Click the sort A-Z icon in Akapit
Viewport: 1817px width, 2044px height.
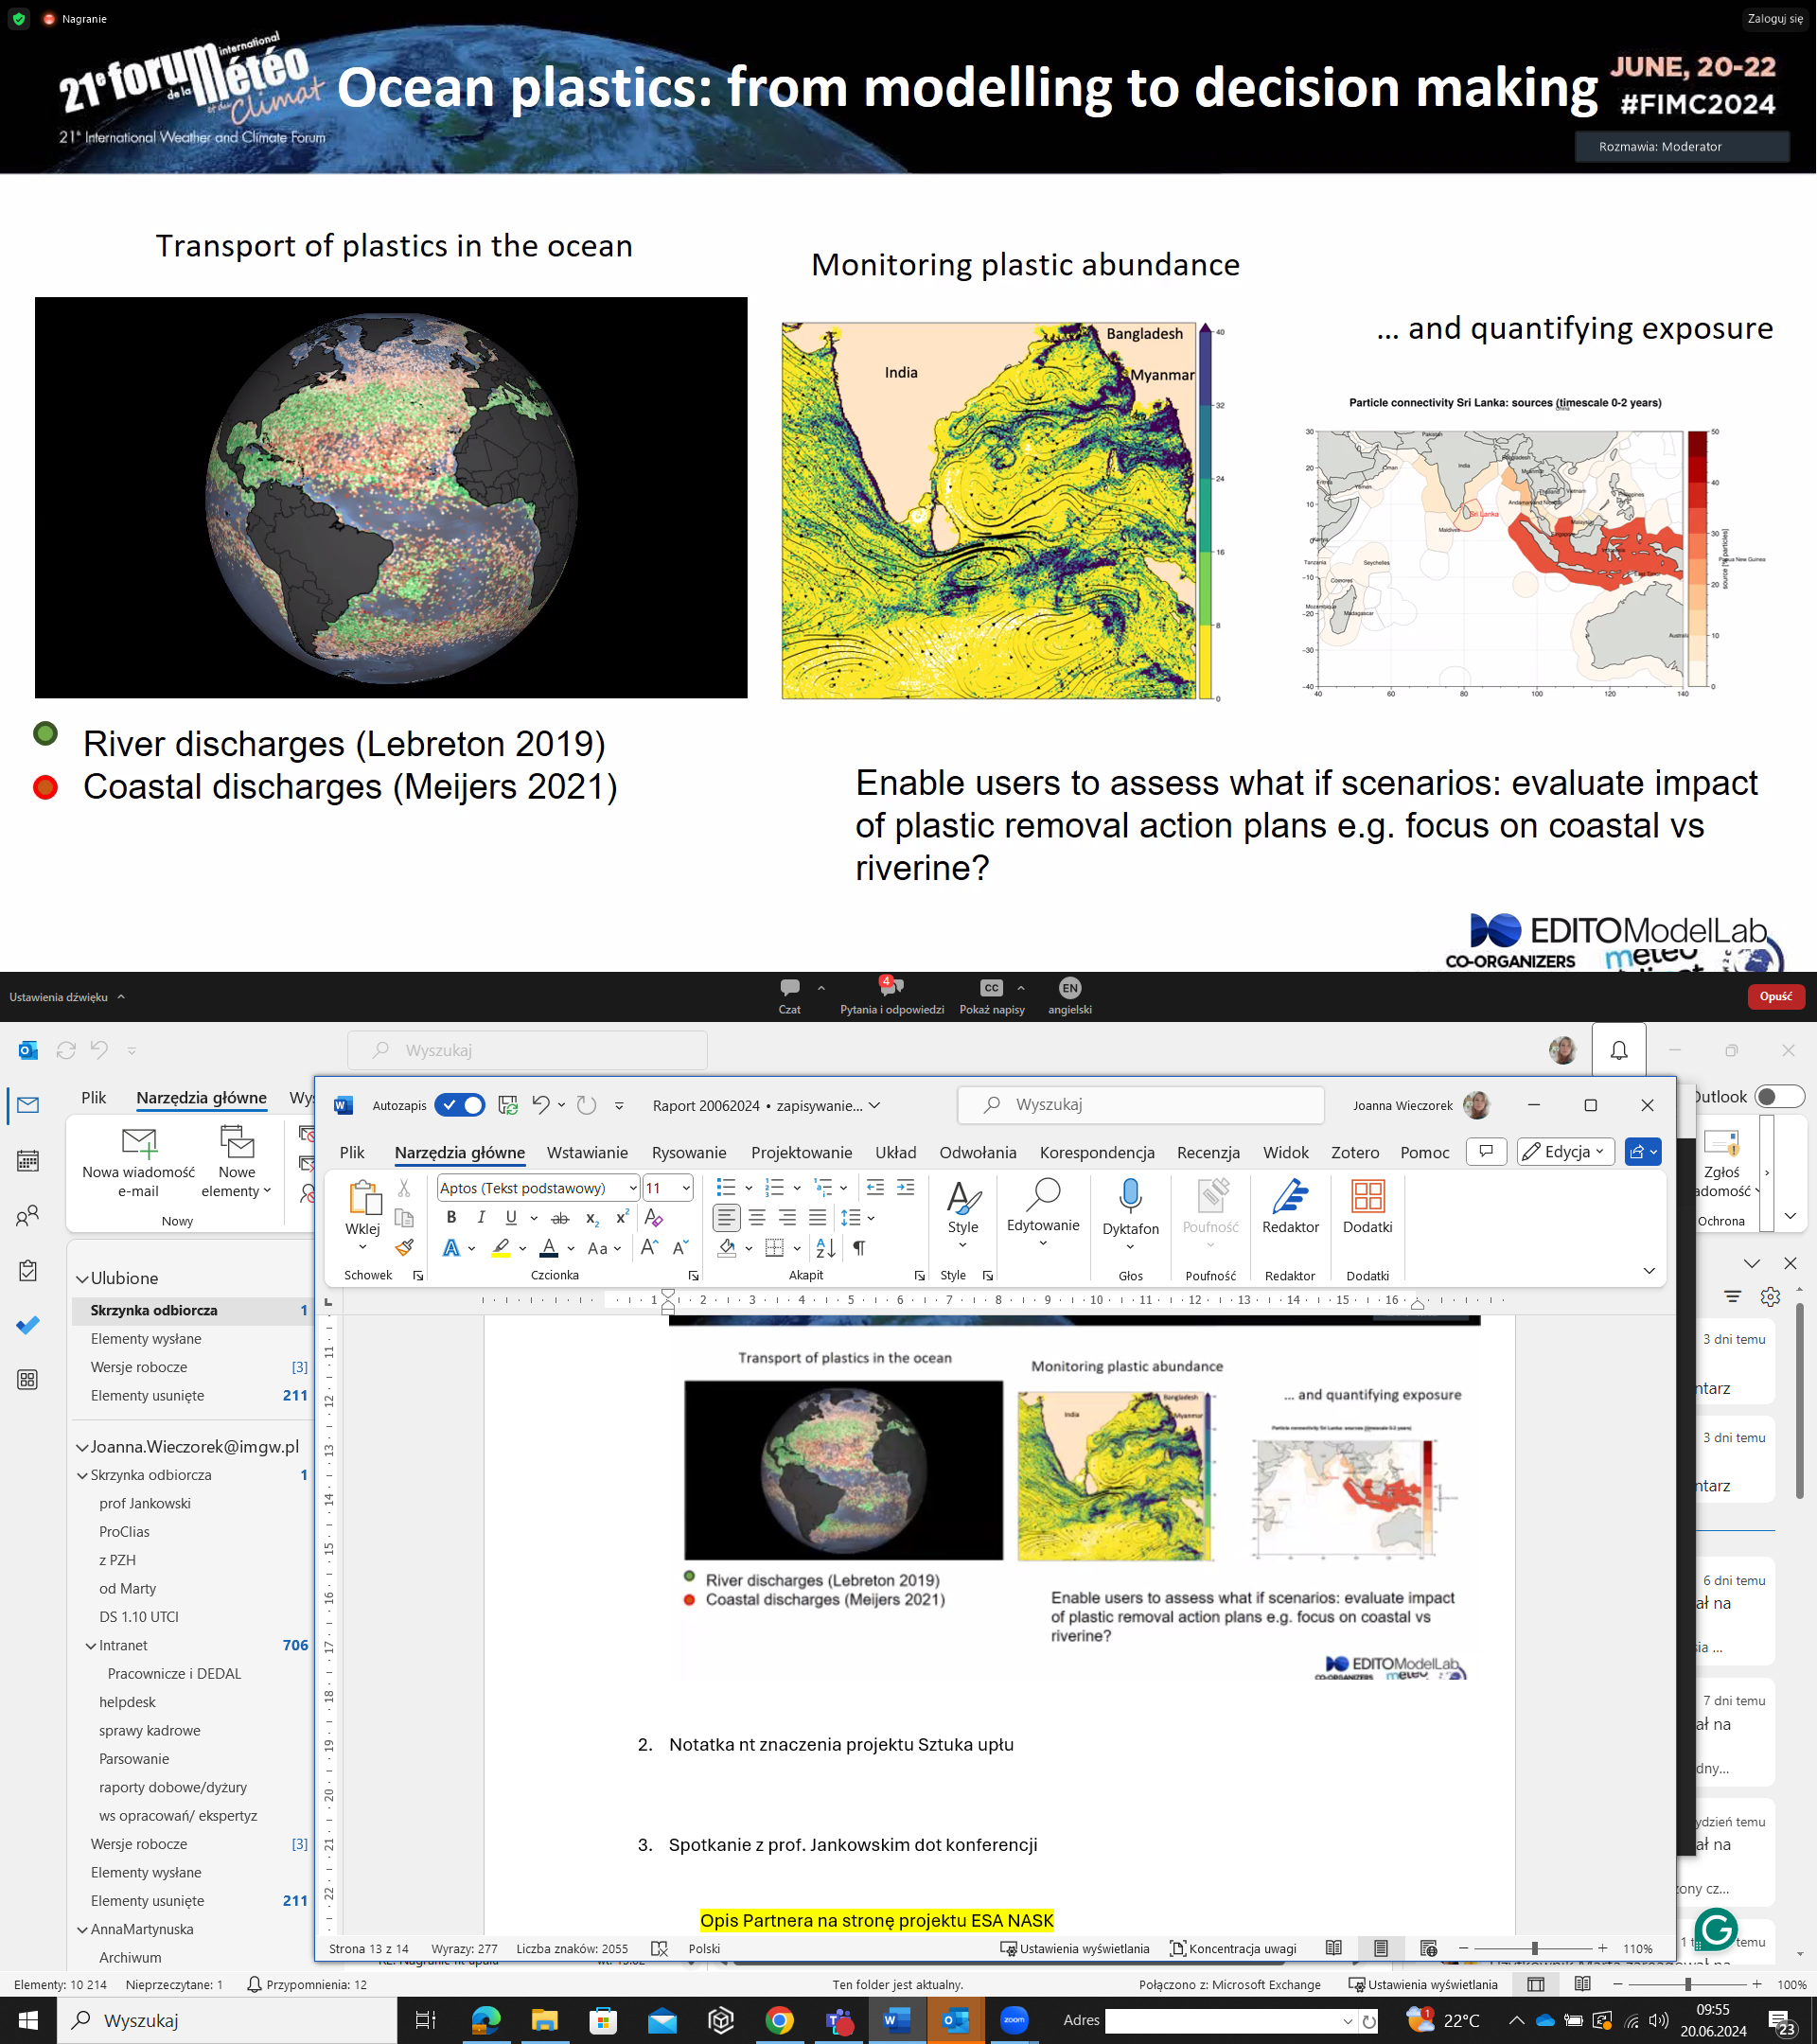(826, 1247)
